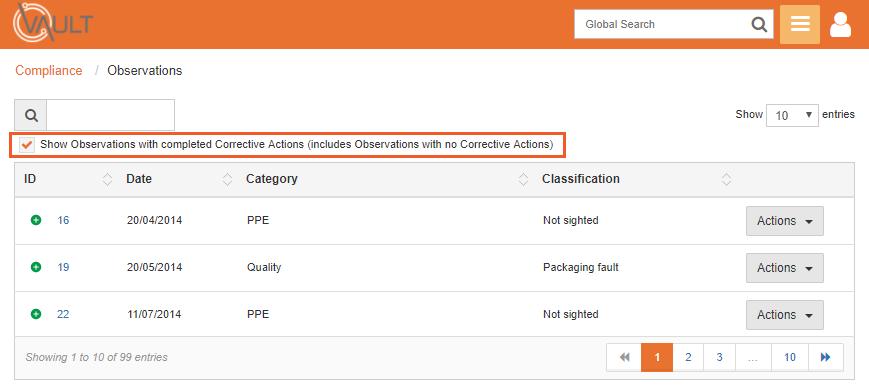
Task: Expand row 16 with green plus icon
Action: click(36, 220)
